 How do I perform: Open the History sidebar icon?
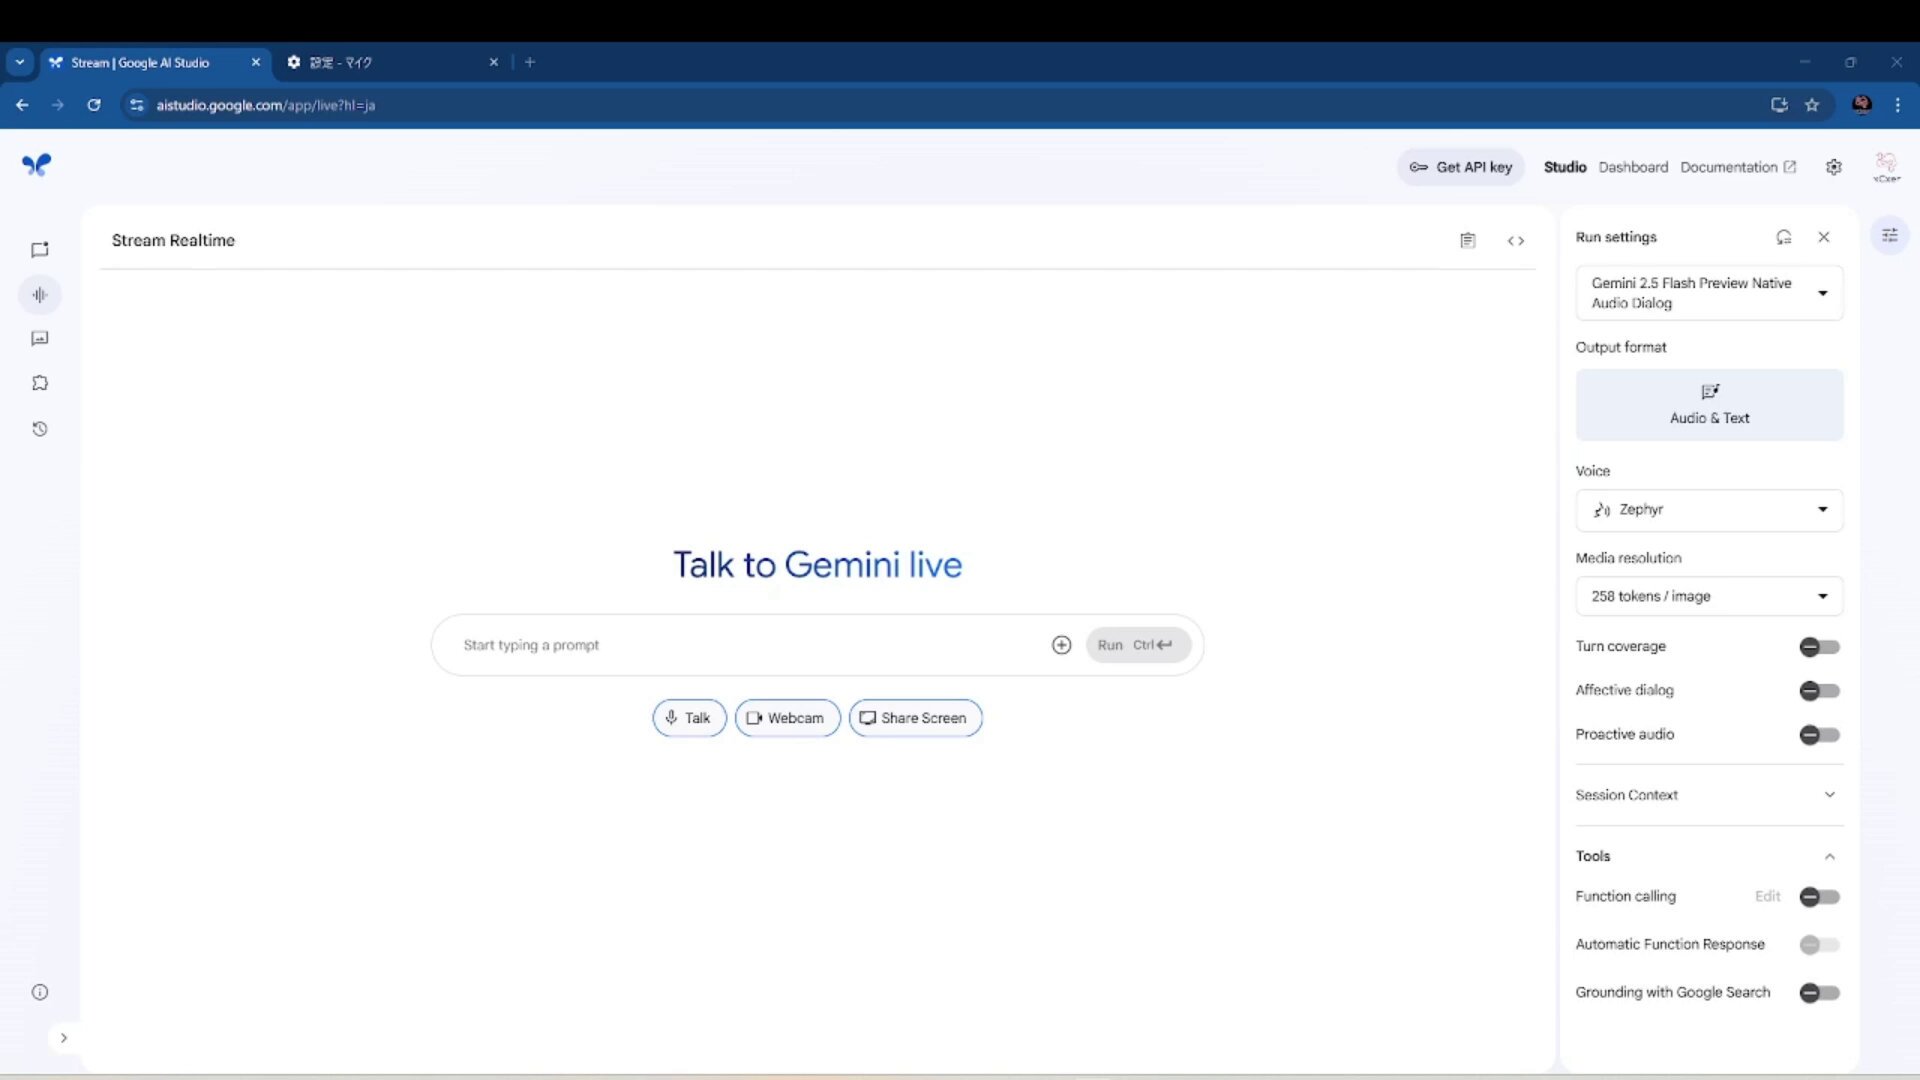[x=40, y=429]
